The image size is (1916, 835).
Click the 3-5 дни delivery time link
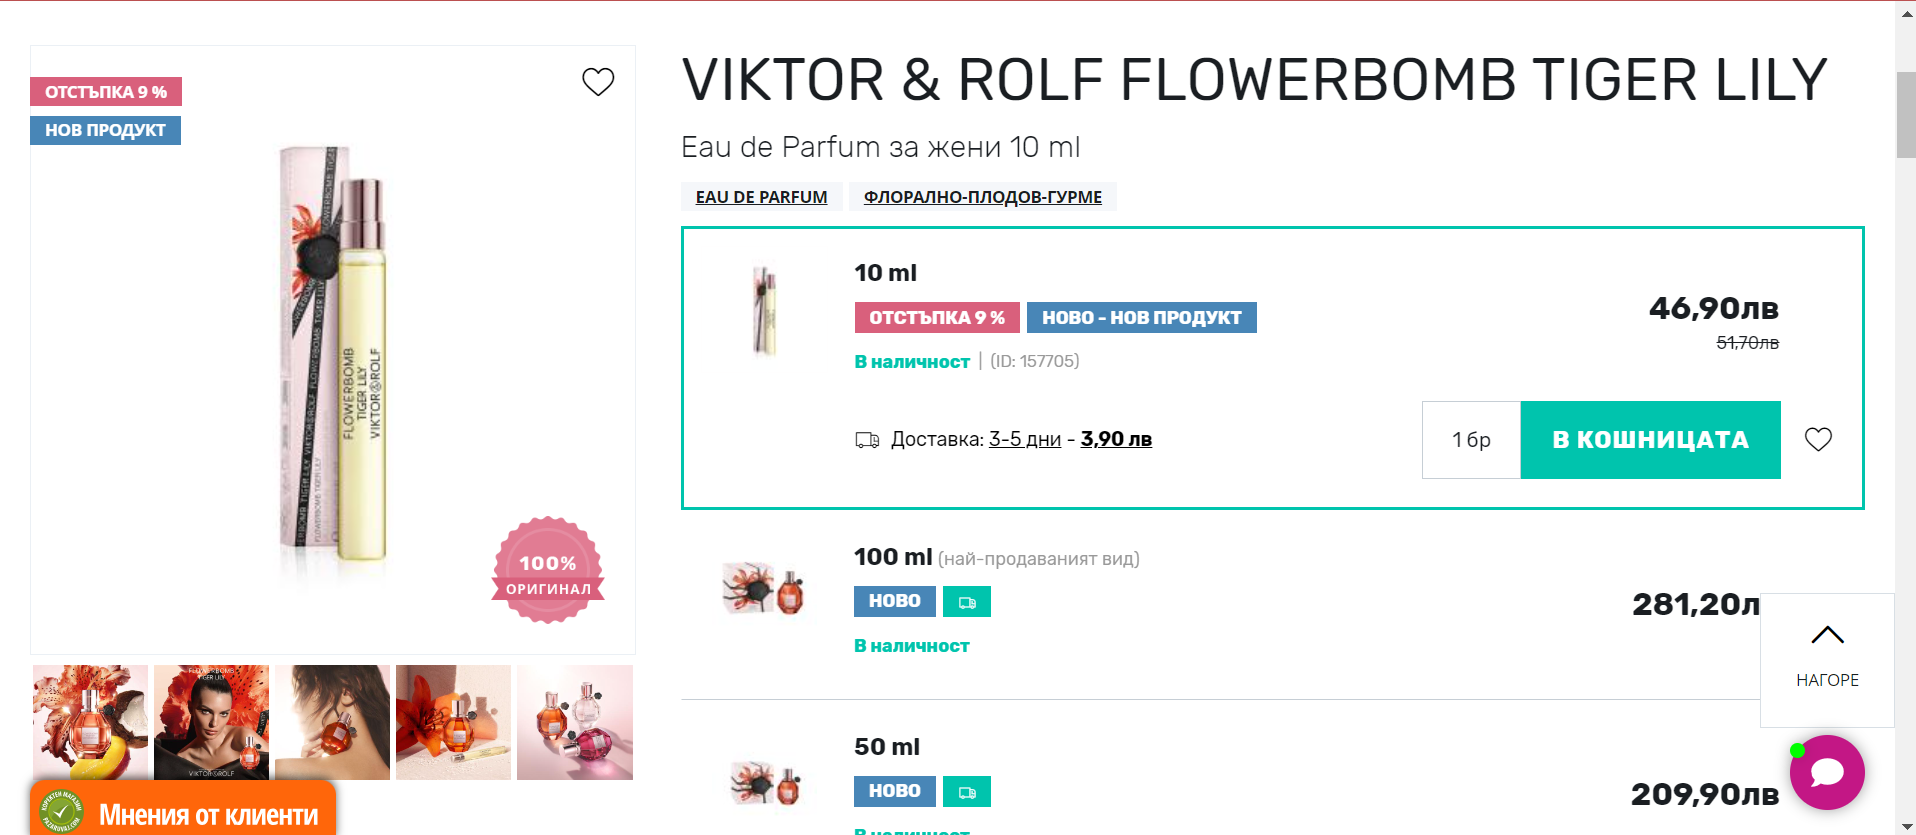1024,439
